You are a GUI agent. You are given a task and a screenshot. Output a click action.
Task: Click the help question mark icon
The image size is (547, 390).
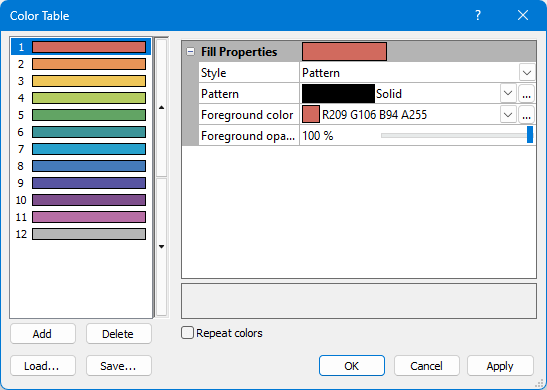(478, 15)
